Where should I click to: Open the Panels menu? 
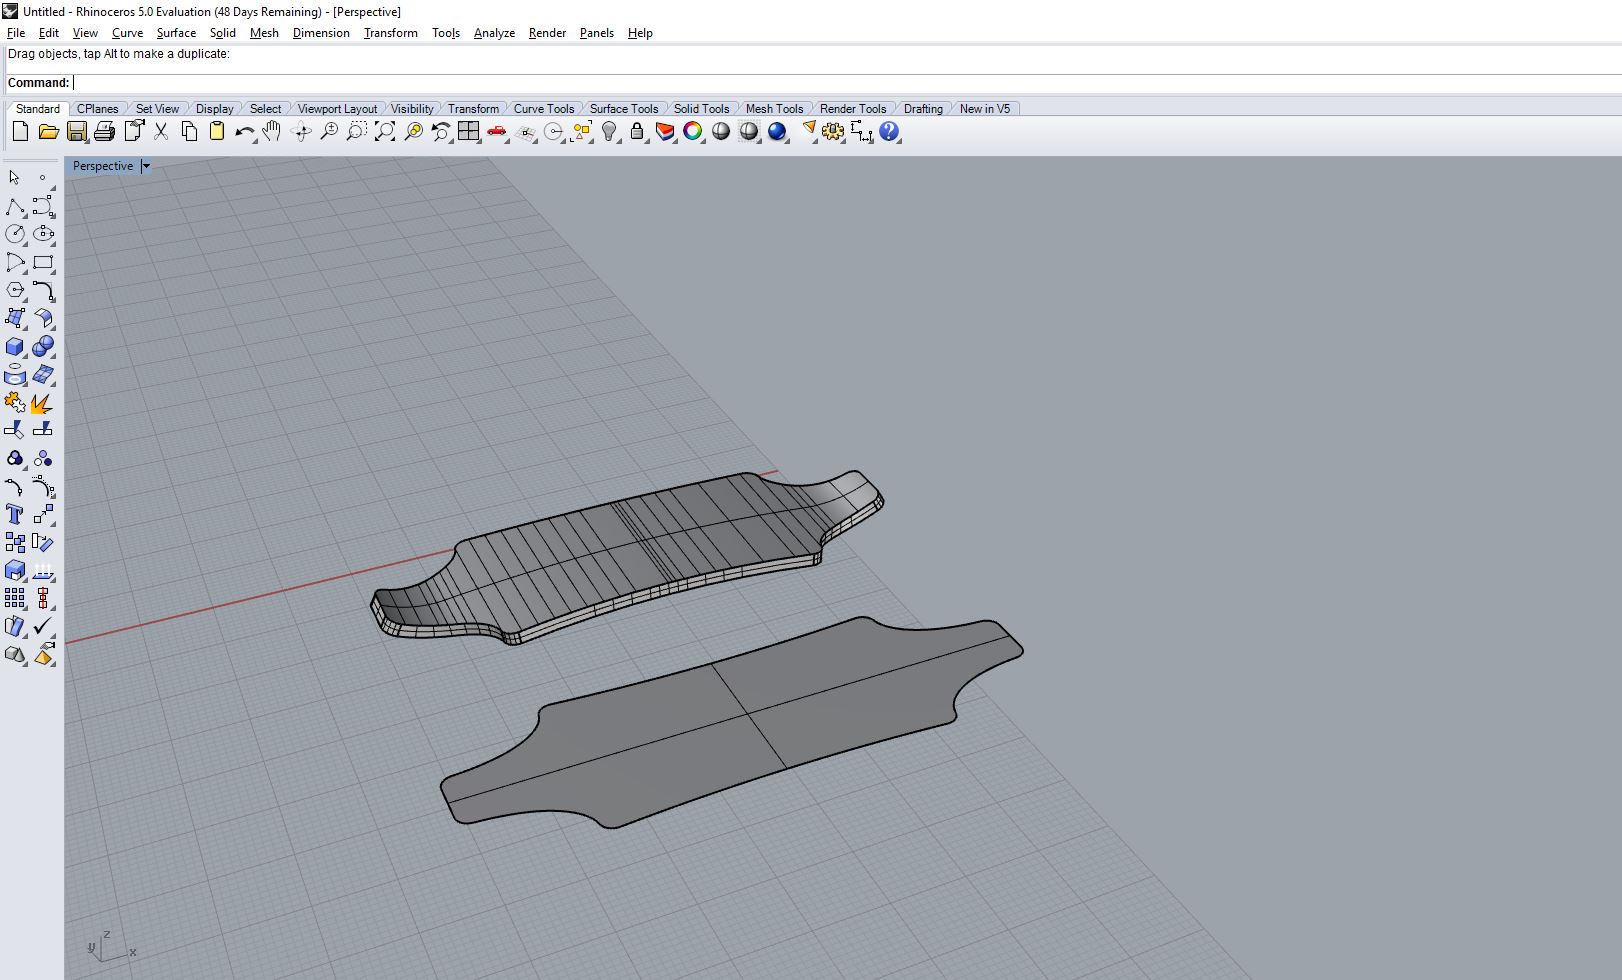(597, 33)
